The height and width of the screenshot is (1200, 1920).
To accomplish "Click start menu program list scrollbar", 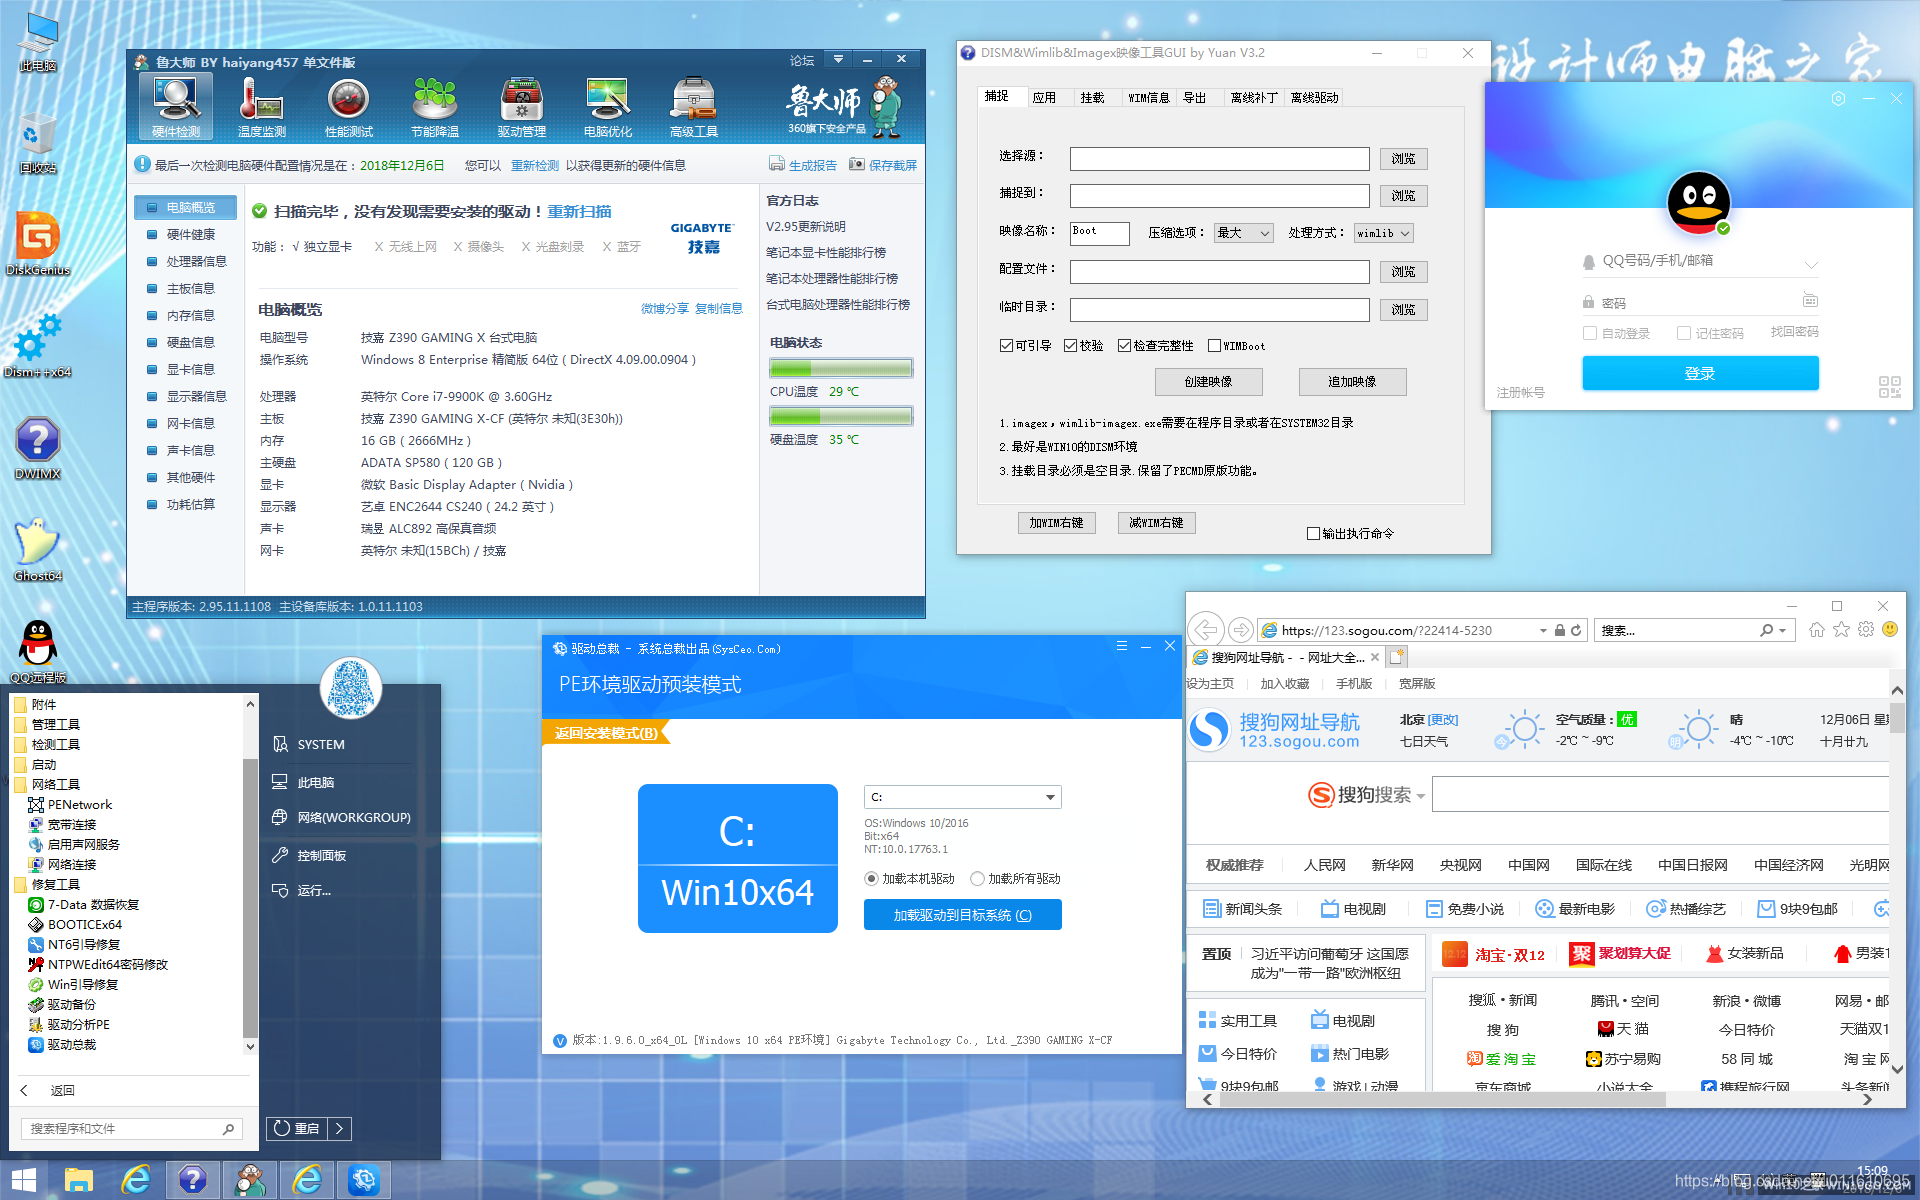I will coord(250,897).
